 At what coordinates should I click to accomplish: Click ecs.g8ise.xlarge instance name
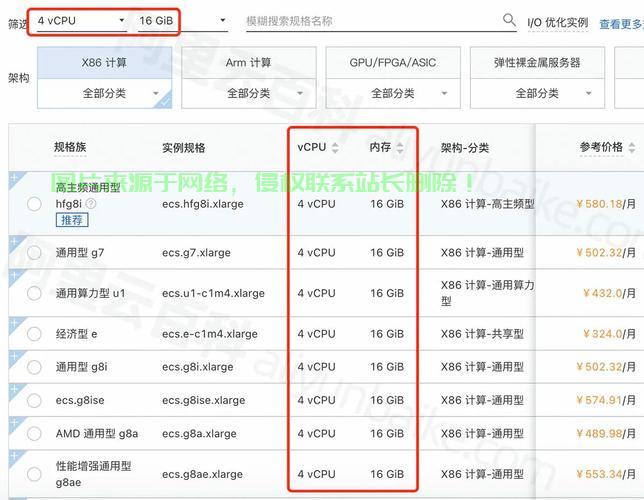[x=203, y=400]
